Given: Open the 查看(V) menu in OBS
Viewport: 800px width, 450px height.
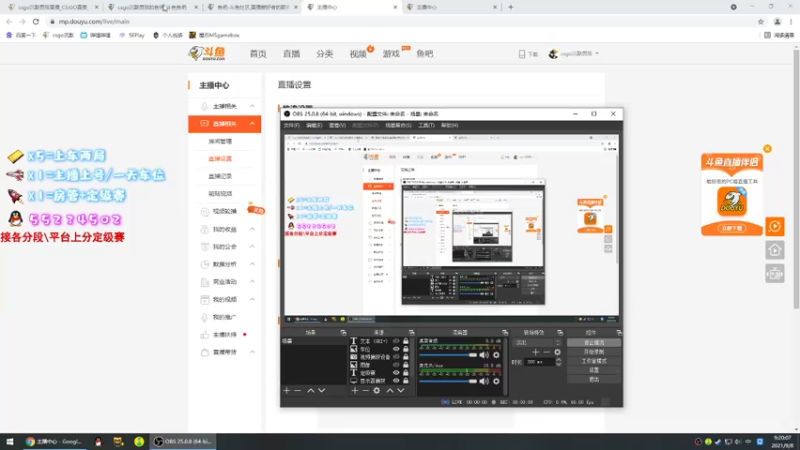Looking at the screenshot, I should (337, 125).
